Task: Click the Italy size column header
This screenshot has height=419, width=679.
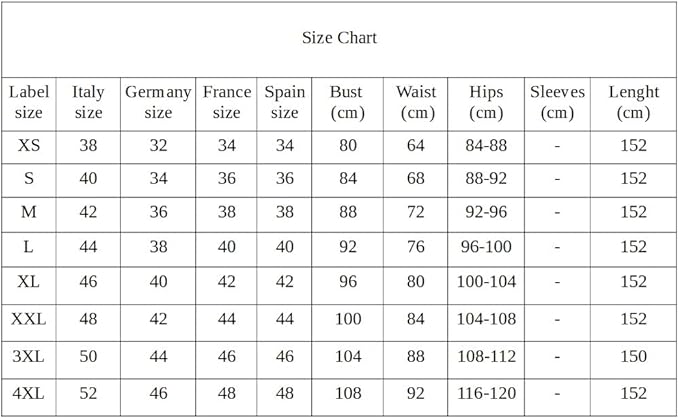Action: coord(88,102)
